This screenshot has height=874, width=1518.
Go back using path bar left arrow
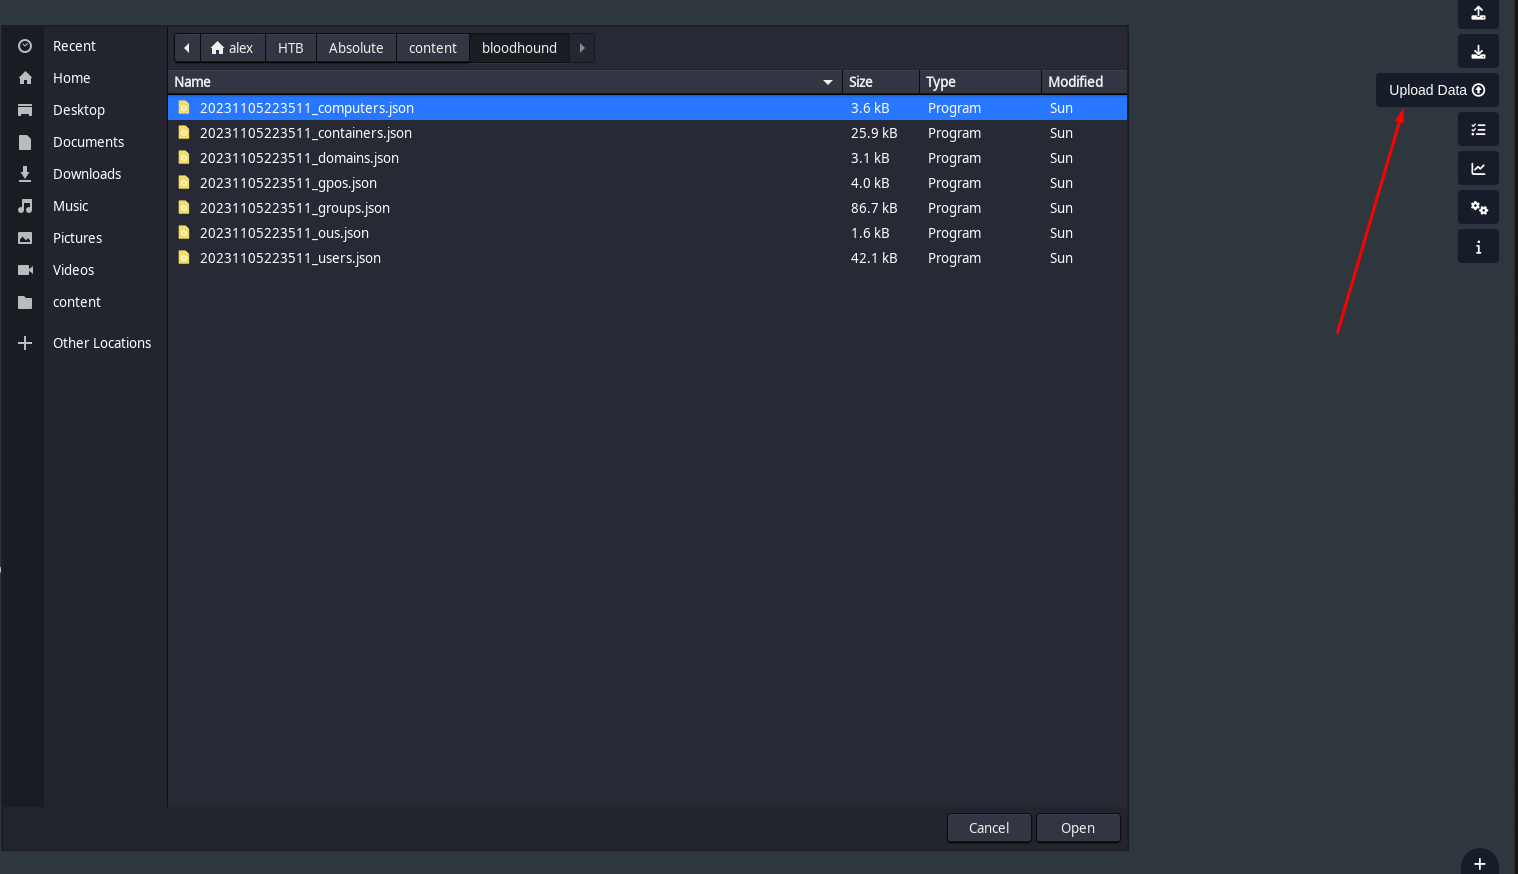point(187,48)
